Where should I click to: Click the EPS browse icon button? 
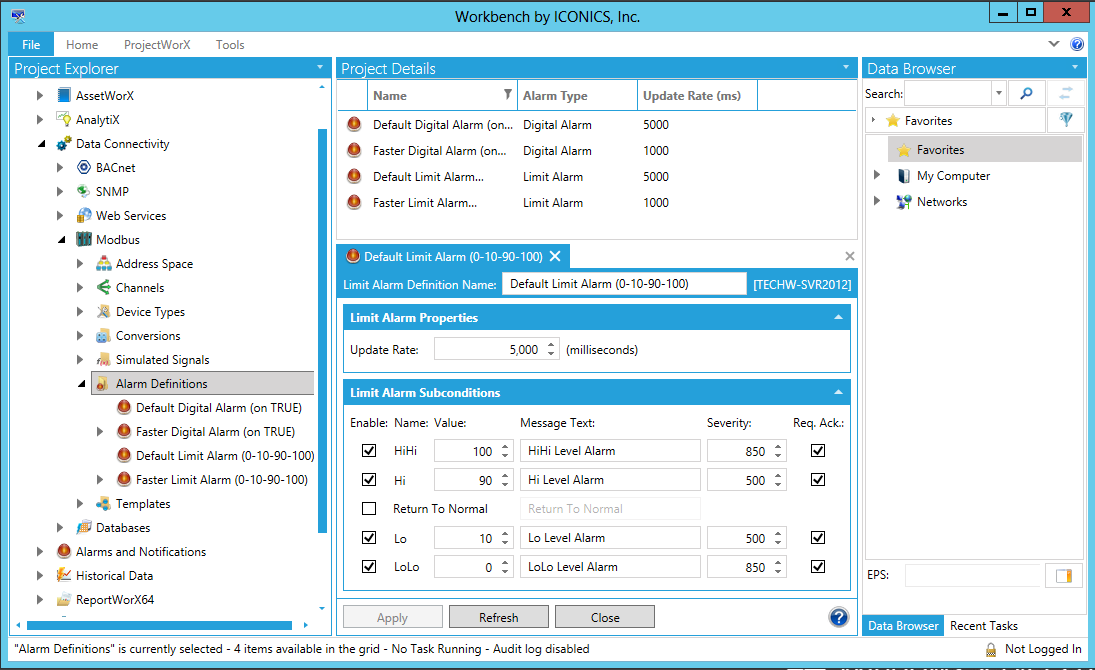point(1063,575)
